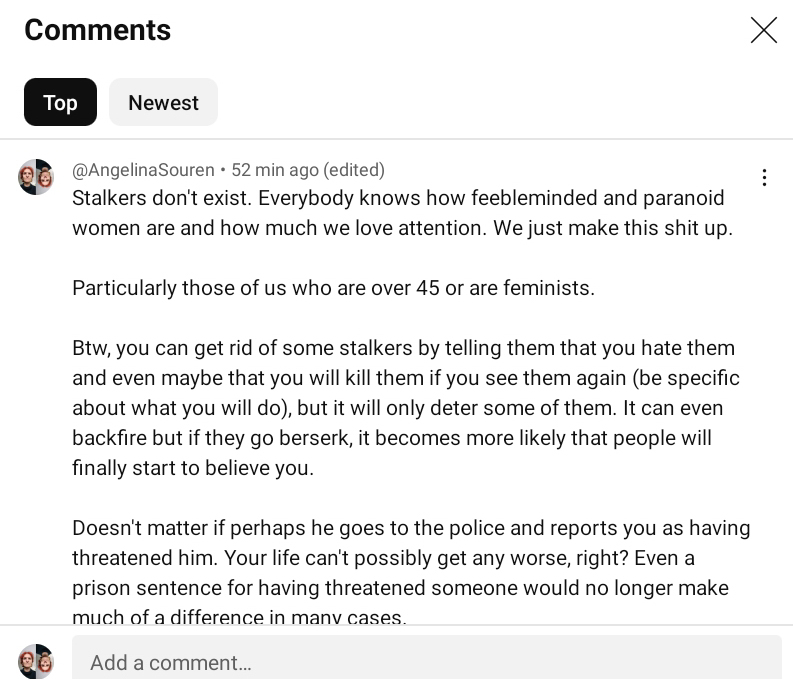Switch to the Top comments tab
The width and height of the screenshot is (793, 679).
click(x=60, y=102)
